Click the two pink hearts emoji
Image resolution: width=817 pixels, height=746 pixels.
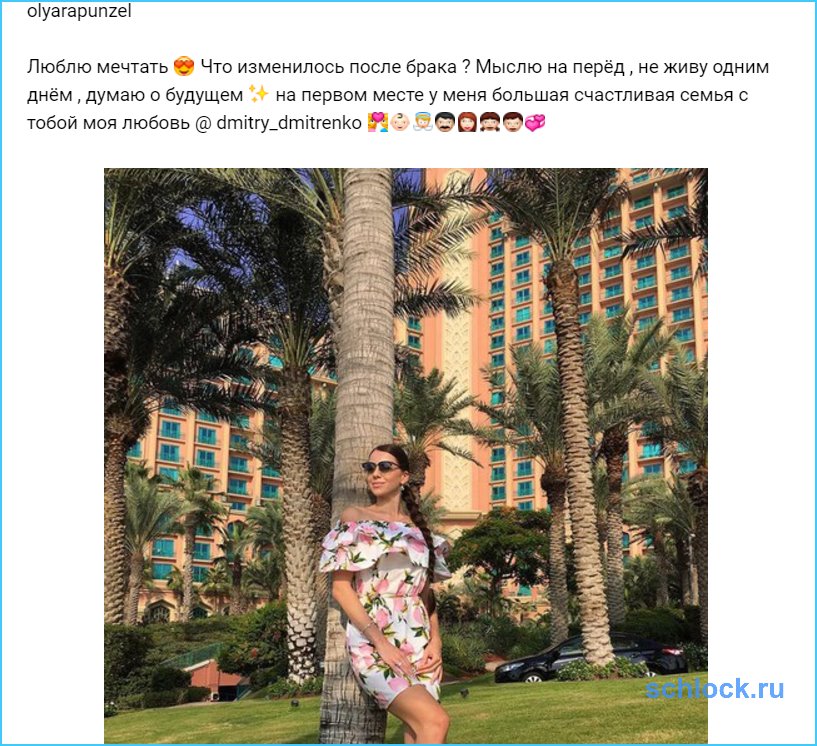tap(535, 123)
